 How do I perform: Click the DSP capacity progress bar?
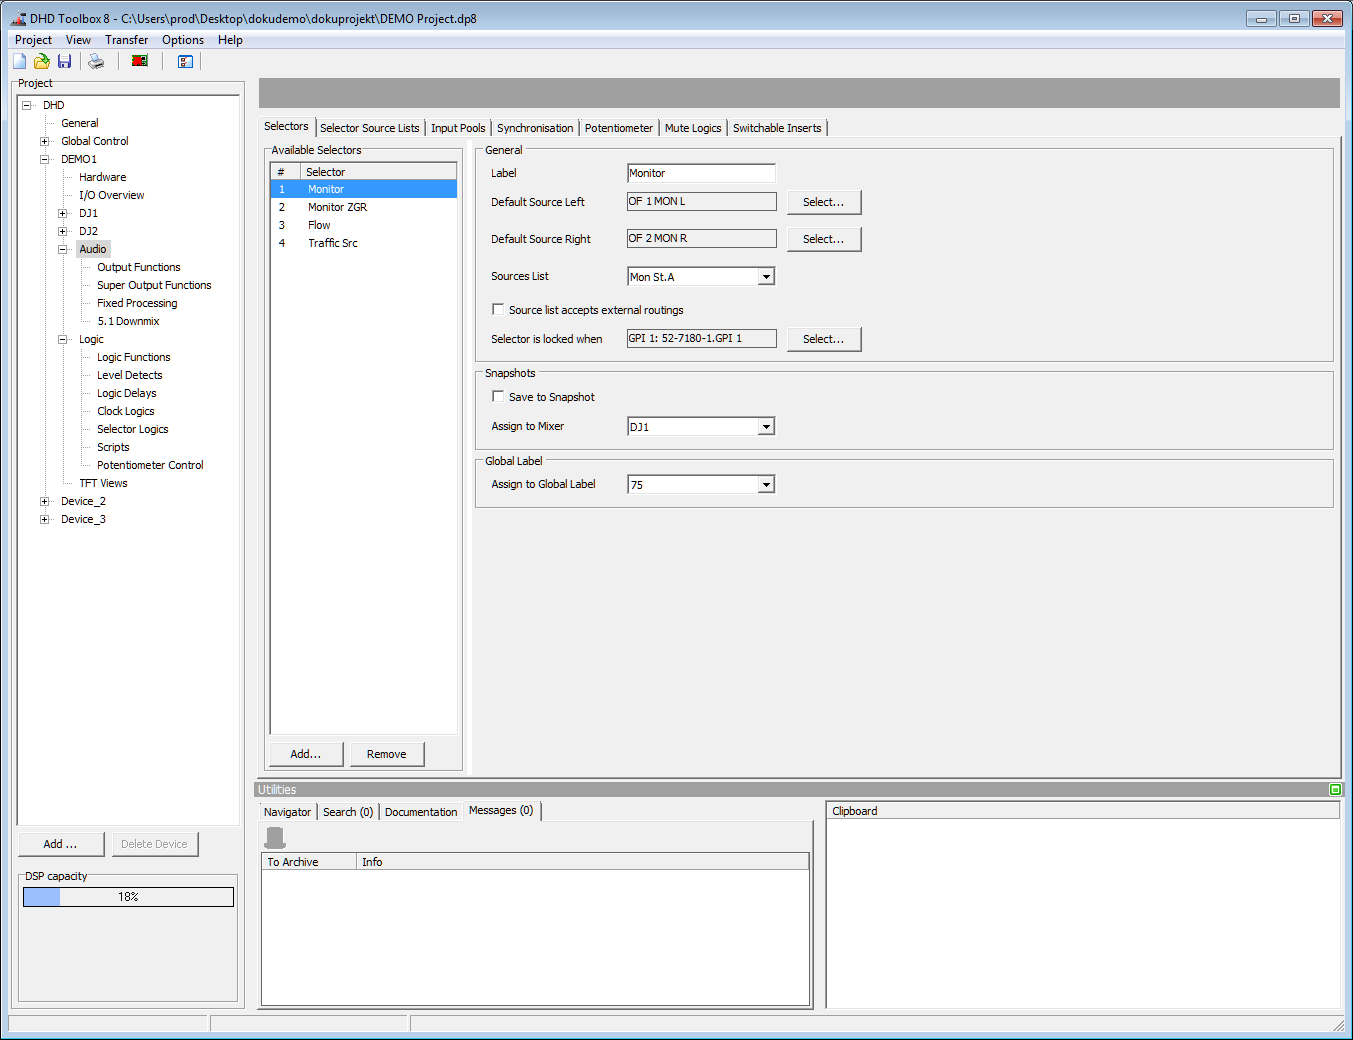point(127,896)
